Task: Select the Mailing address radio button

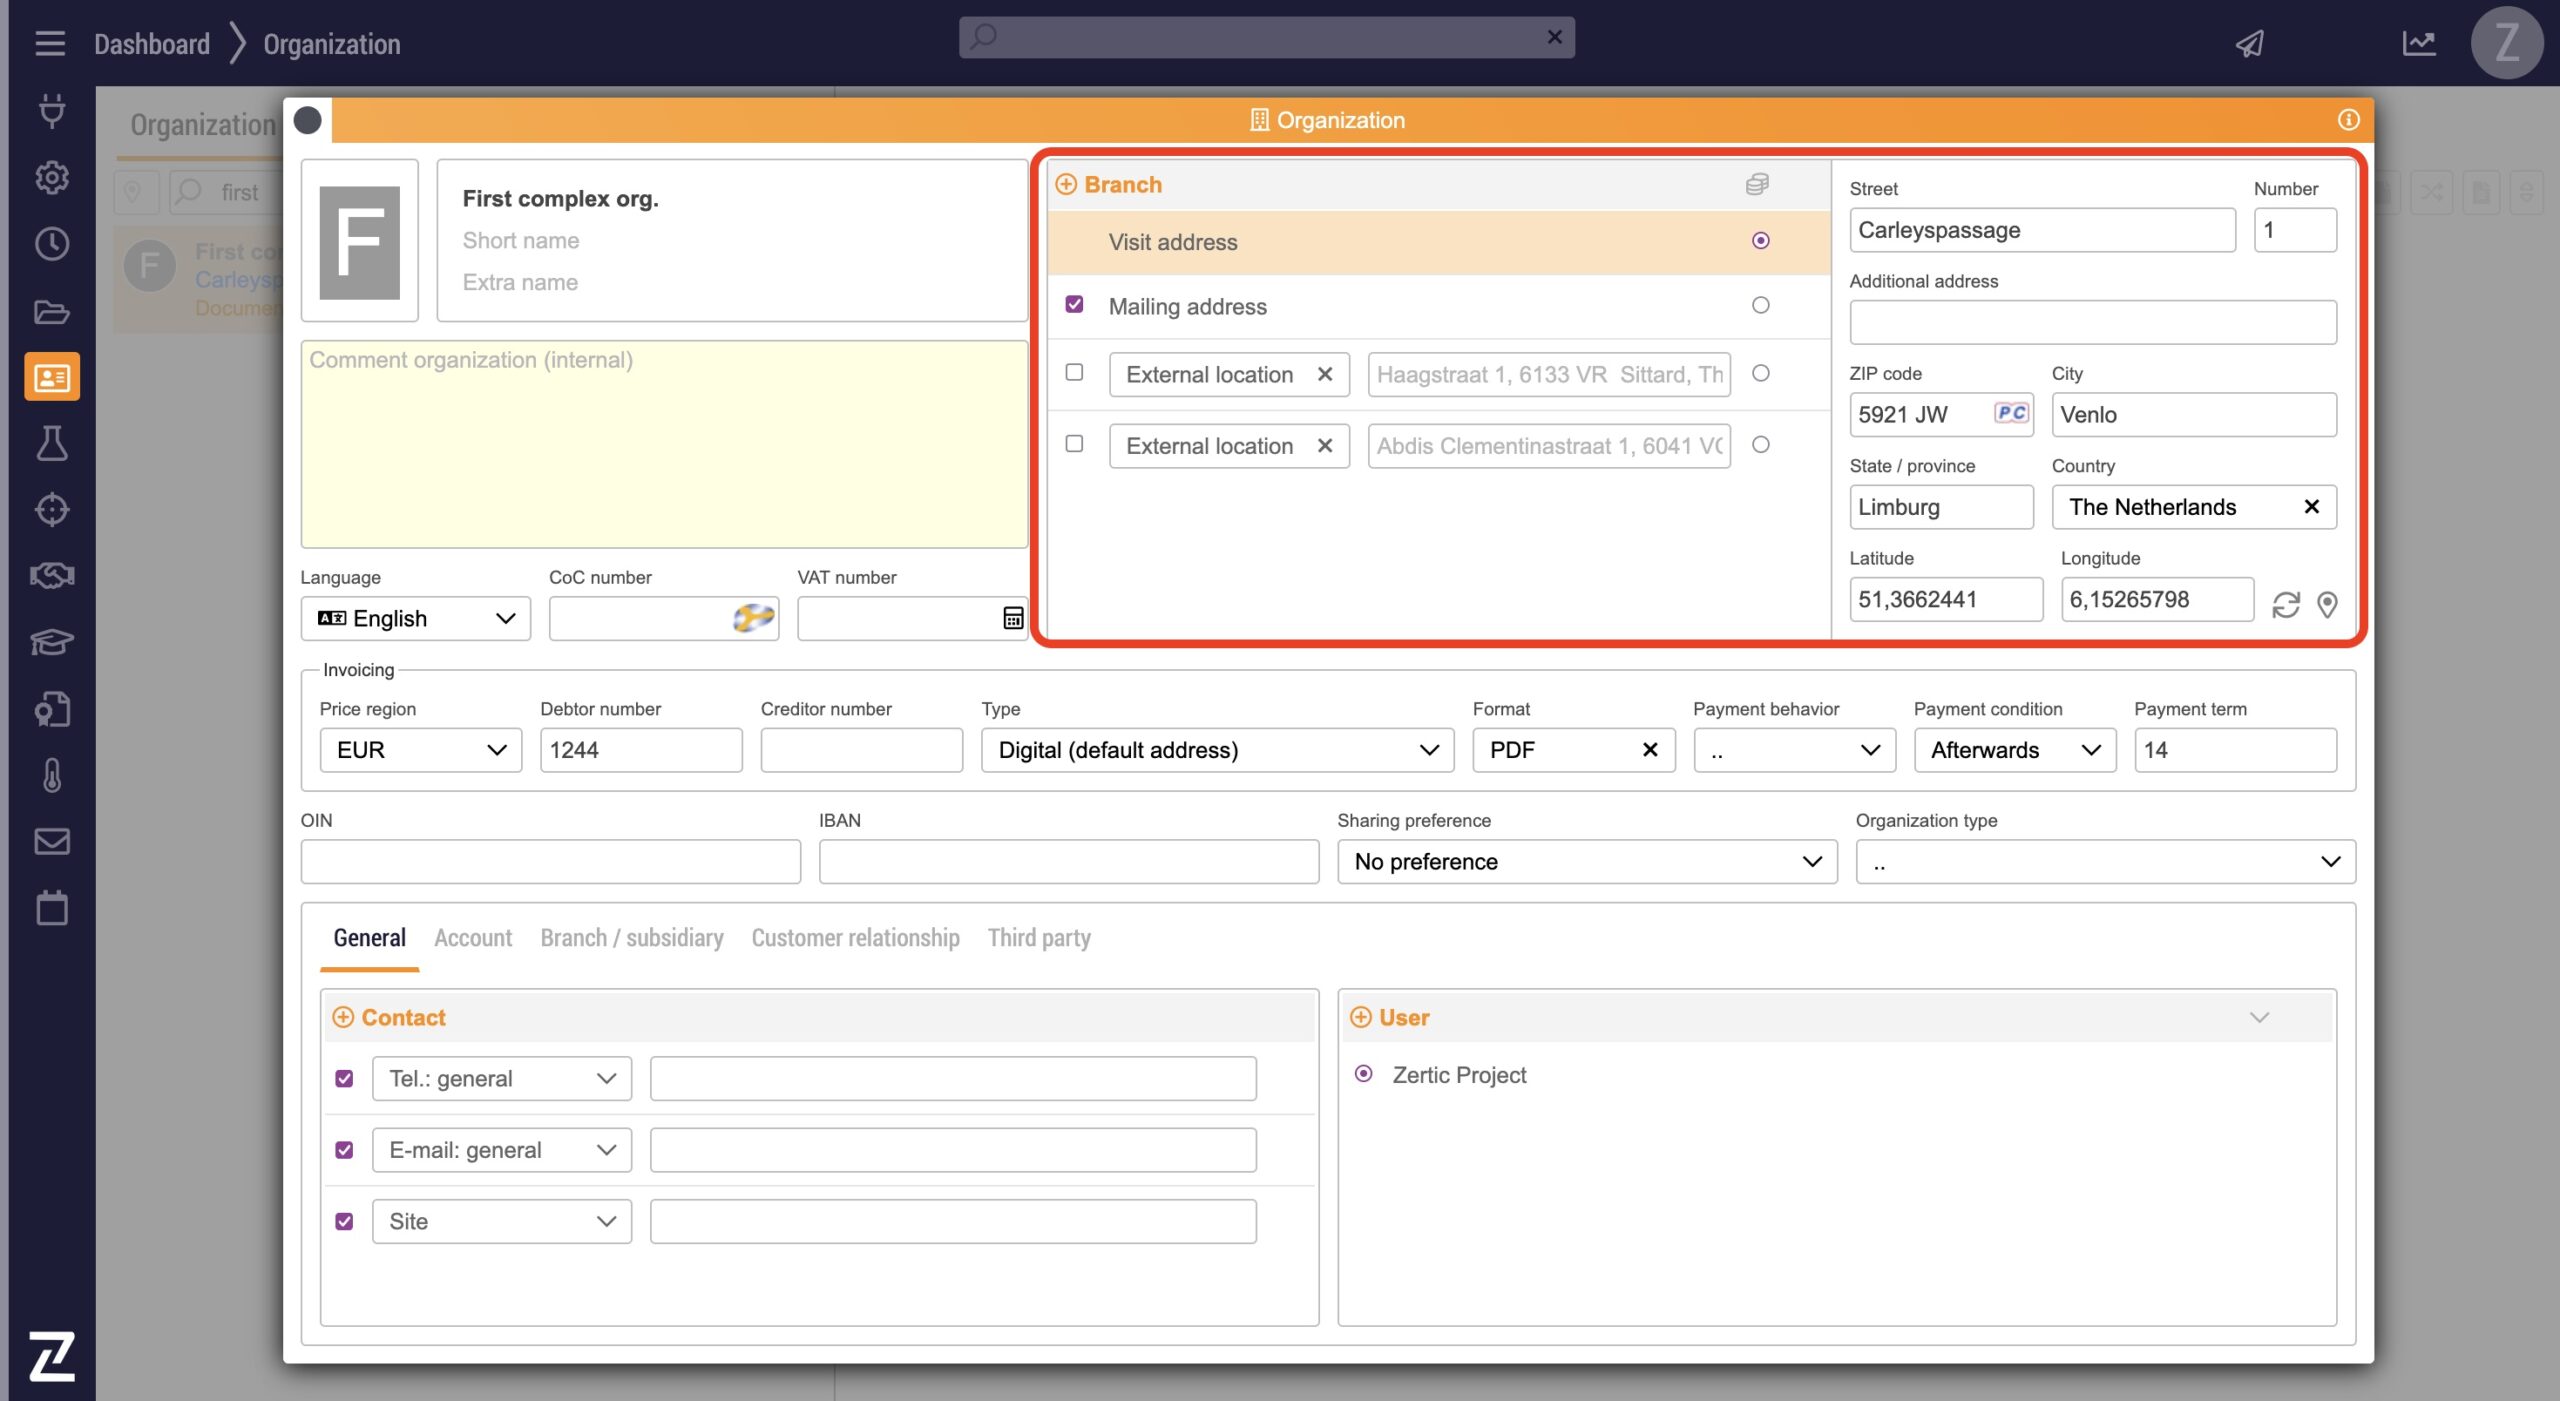Action: point(1760,305)
